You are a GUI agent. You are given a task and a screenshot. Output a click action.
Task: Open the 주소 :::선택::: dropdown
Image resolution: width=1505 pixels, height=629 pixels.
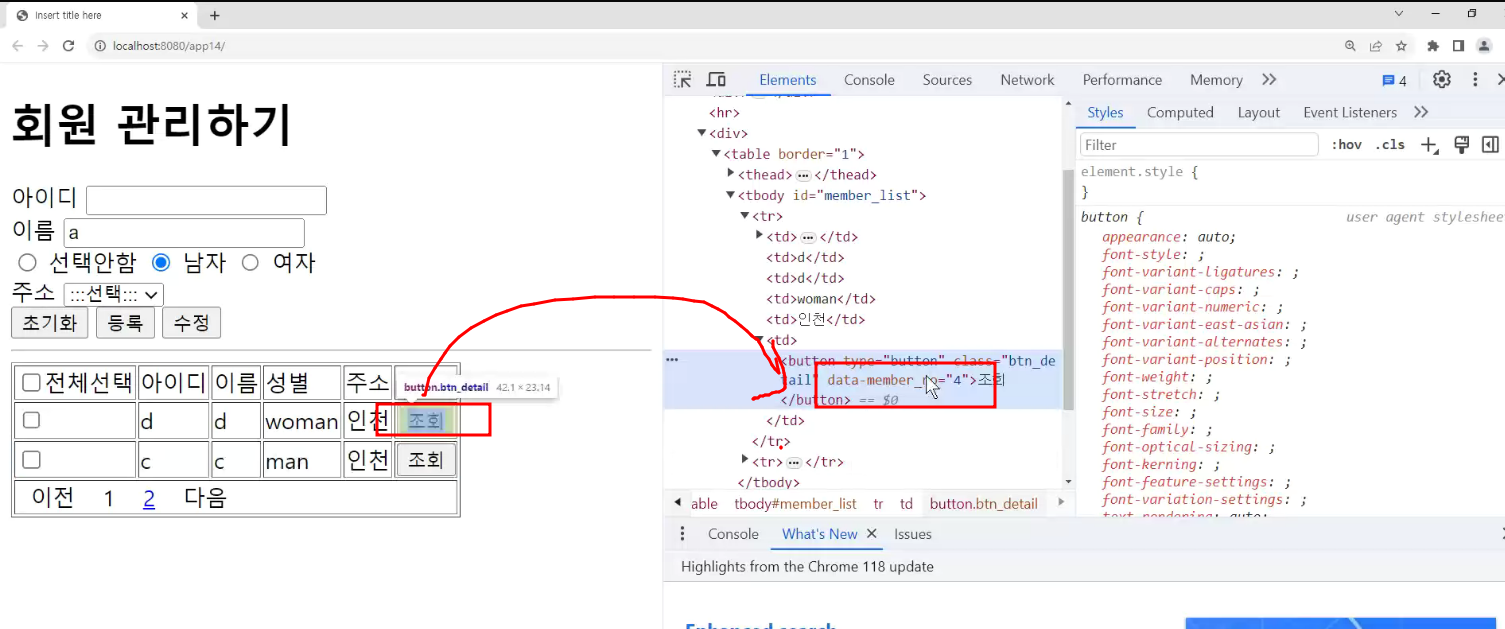pyautogui.click(x=113, y=294)
